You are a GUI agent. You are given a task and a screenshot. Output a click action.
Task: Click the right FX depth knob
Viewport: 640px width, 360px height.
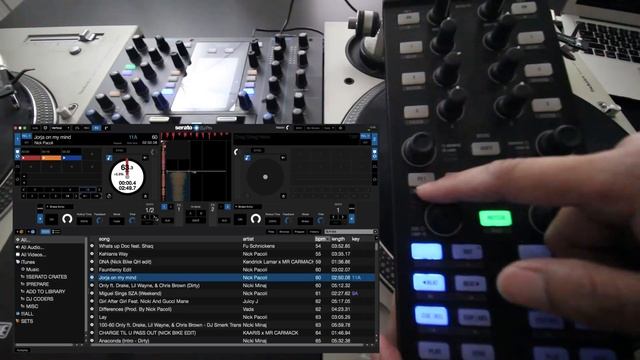click(256, 219)
